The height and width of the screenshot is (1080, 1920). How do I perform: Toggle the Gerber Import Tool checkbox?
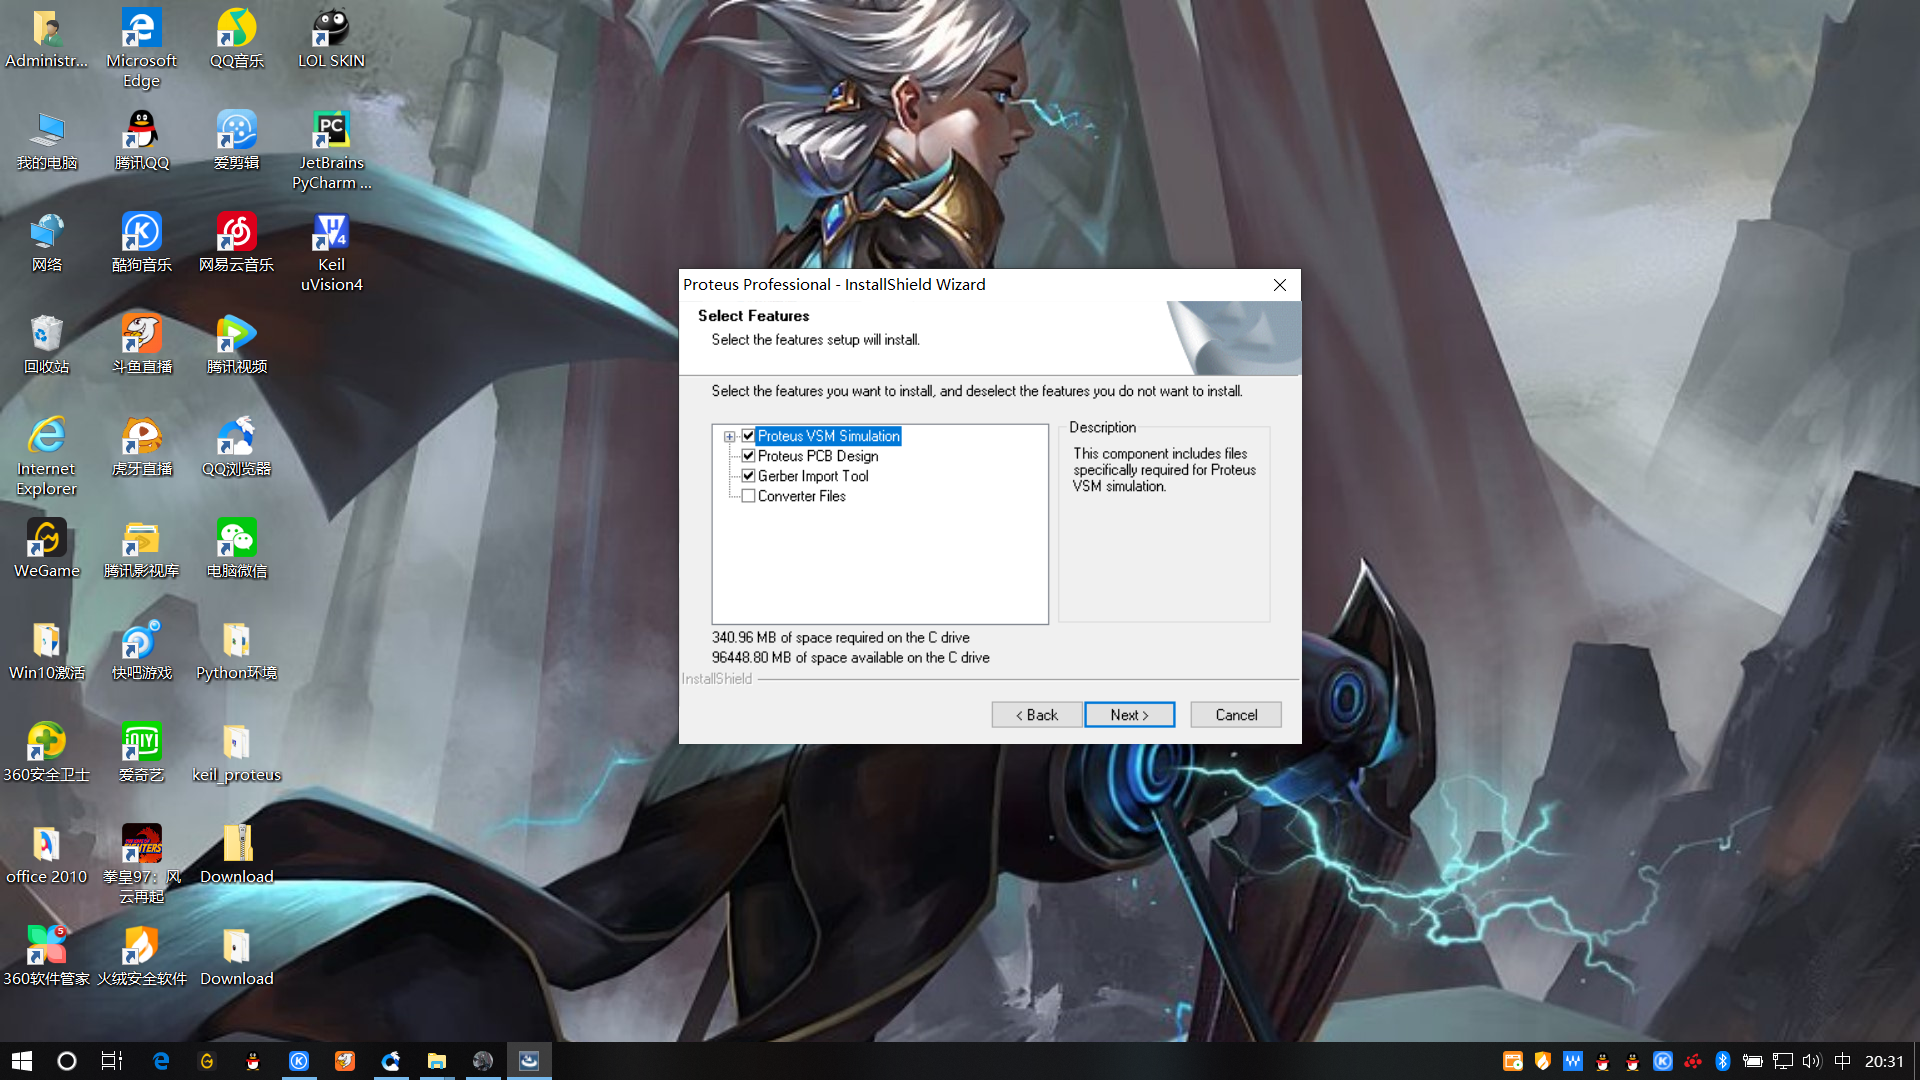pos(748,476)
